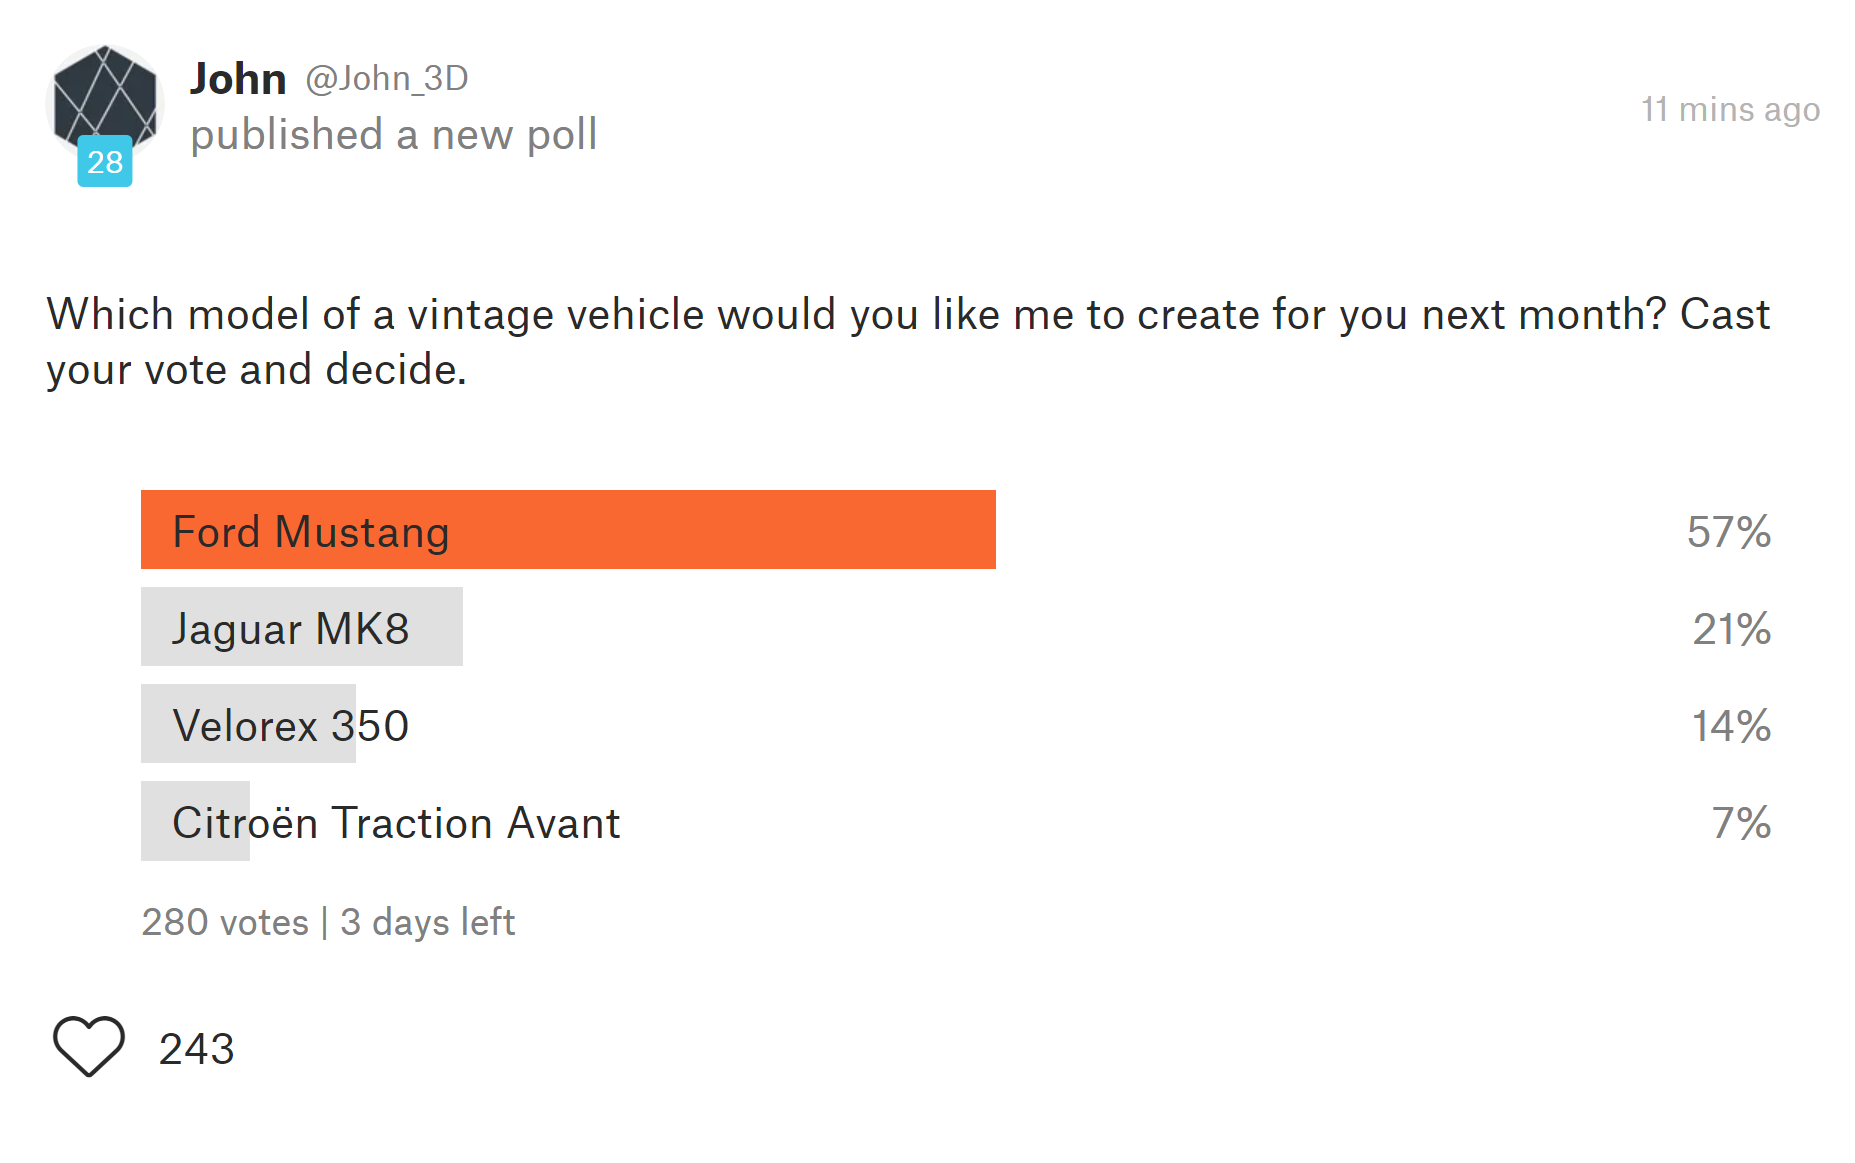Screen dimensions: 1855x1163
Task: Click the 11 mins ago timestamp
Action: click(1730, 109)
